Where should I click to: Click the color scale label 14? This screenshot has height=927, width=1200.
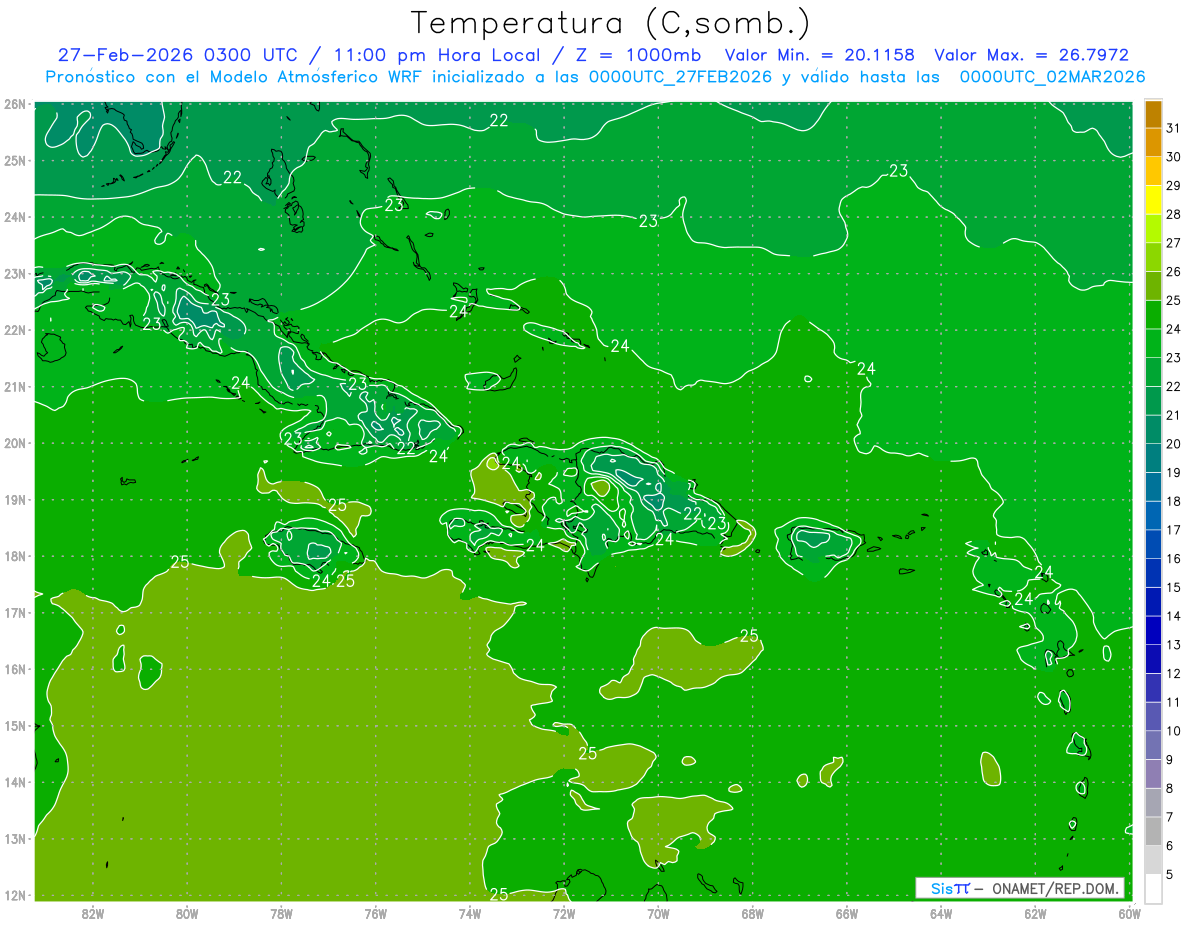tap(1173, 616)
